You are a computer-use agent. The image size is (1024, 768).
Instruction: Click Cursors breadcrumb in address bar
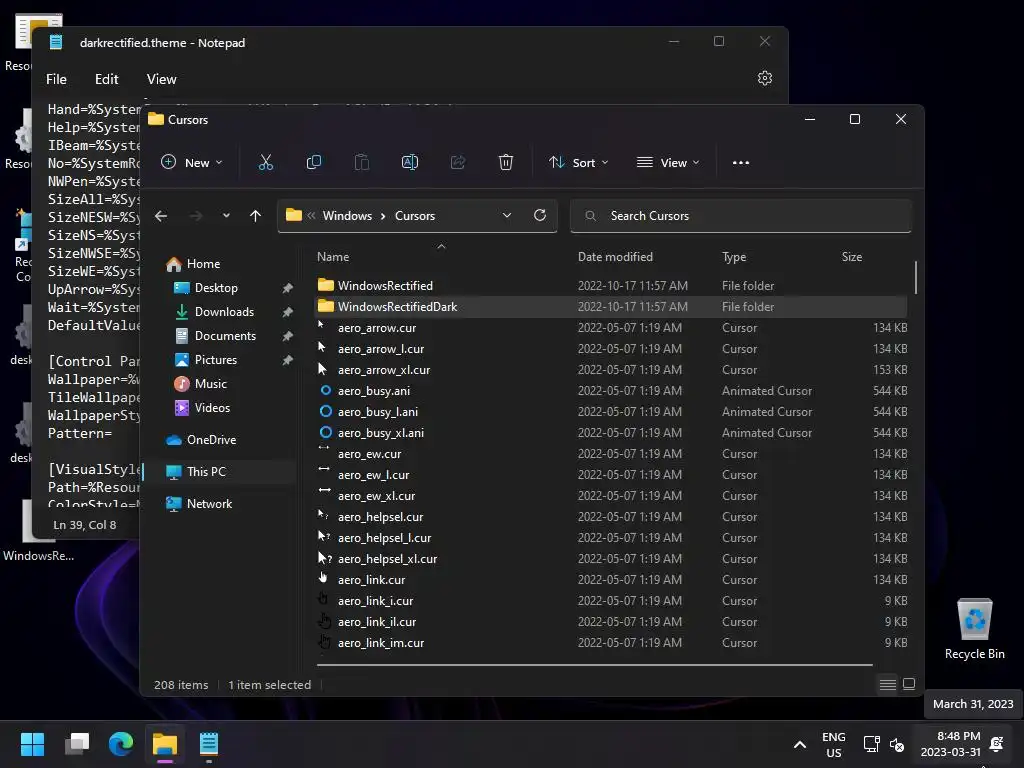tap(415, 216)
